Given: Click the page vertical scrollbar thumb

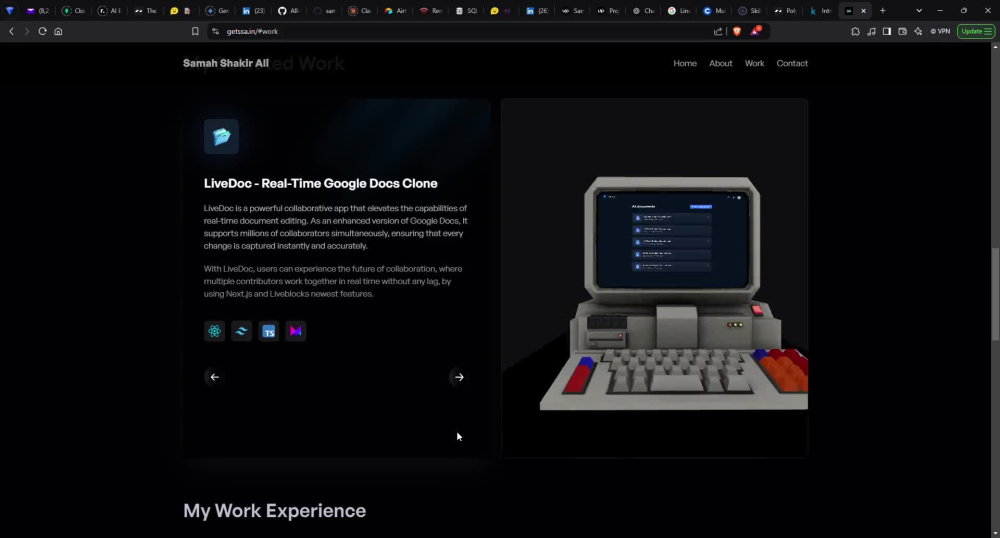Looking at the screenshot, I should pyautogui.click(x=995, y=294).
